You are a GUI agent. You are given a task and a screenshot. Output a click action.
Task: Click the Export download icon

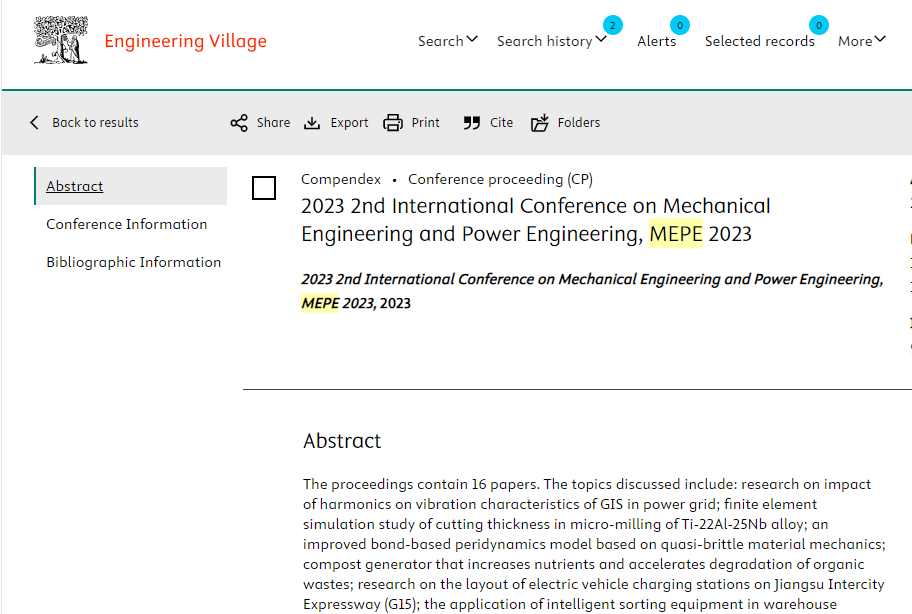[312, 123]
